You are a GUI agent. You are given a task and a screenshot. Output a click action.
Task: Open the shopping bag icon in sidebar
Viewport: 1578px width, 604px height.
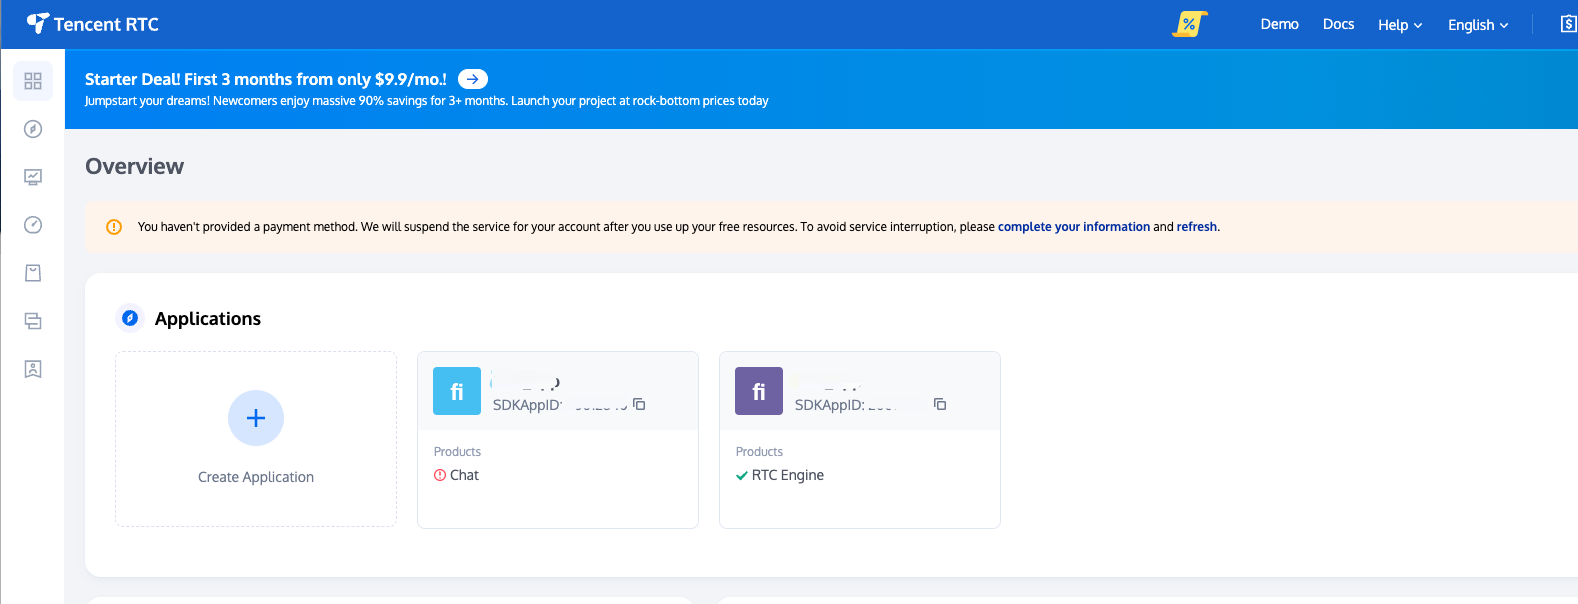pyautogui.click(x=33, y=273)
